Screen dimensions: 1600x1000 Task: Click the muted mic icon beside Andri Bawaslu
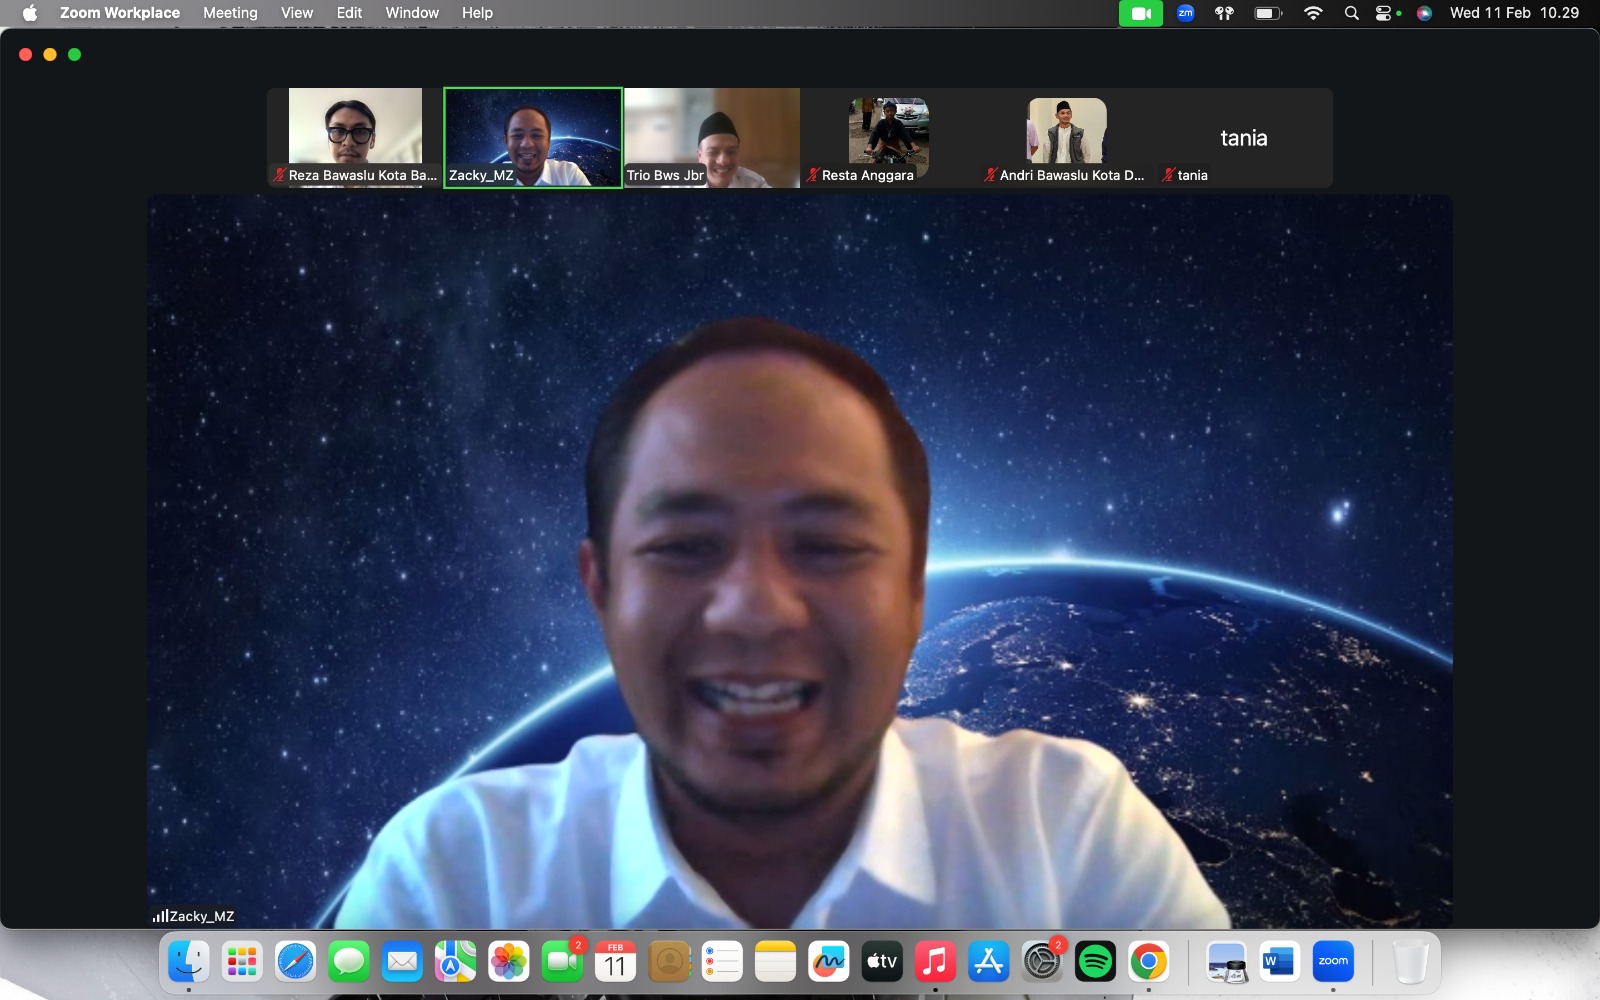pyautogui.click(x=990, y=175)
